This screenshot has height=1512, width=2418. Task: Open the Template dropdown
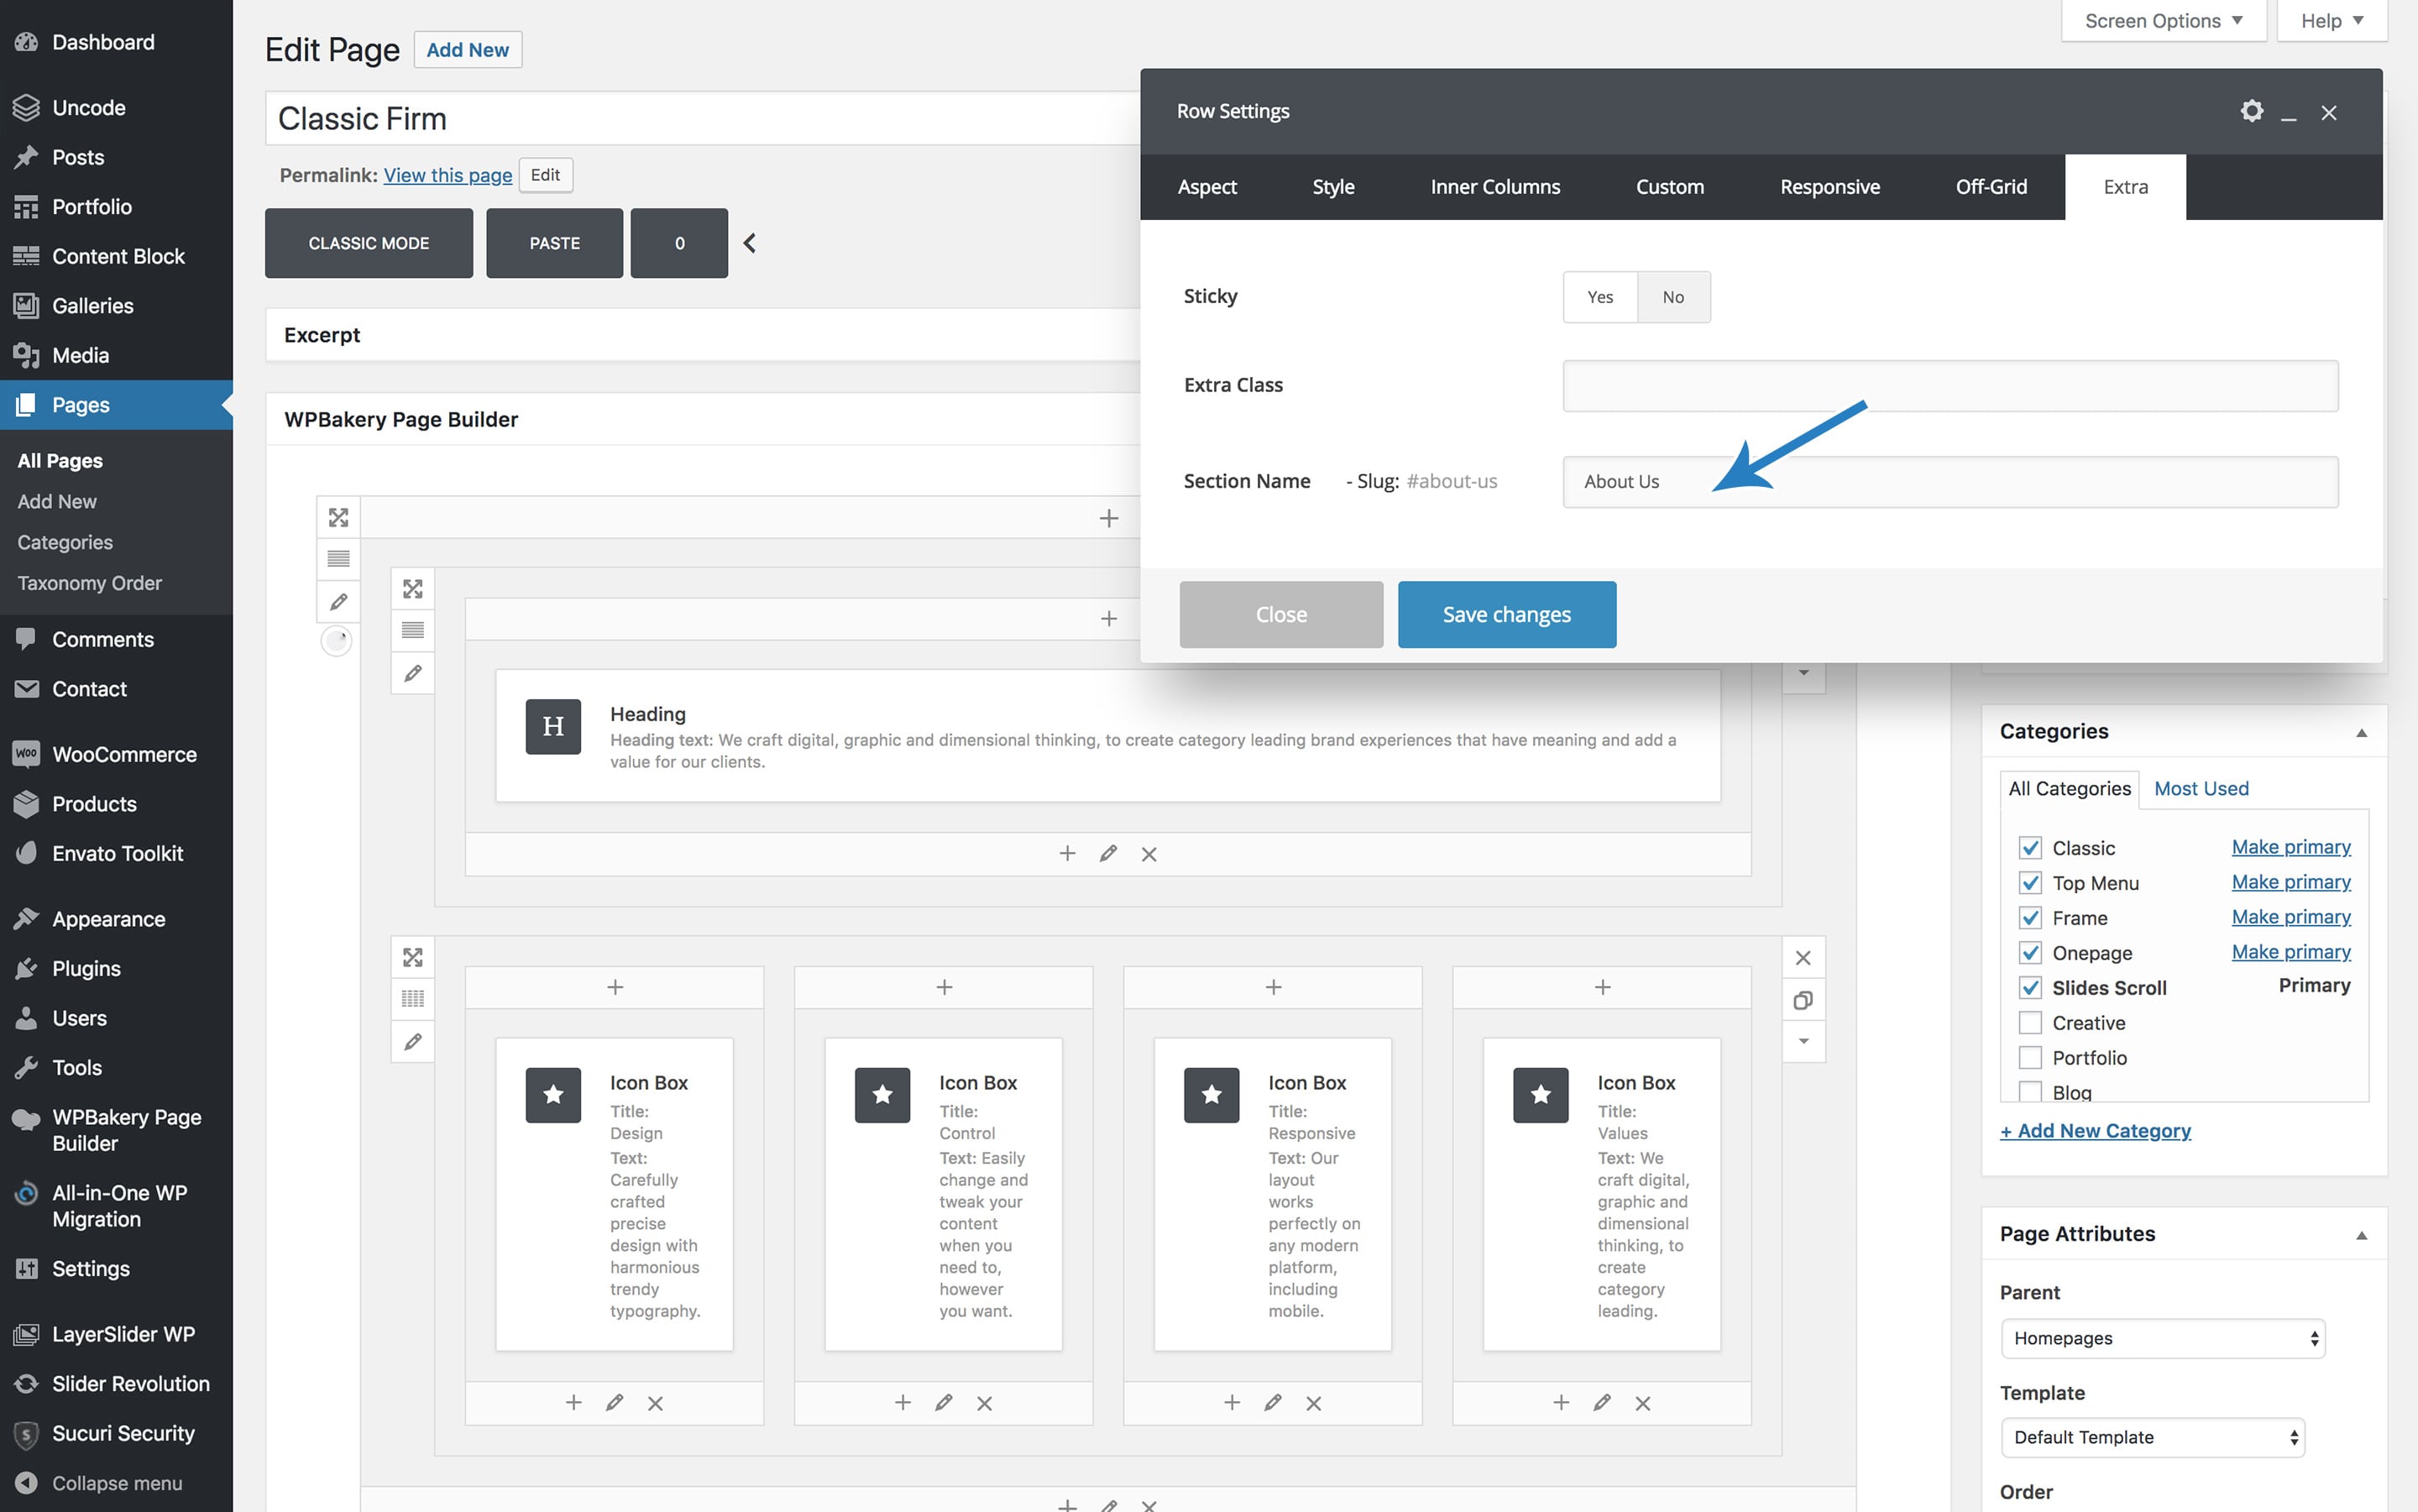coord(2152,1437)
